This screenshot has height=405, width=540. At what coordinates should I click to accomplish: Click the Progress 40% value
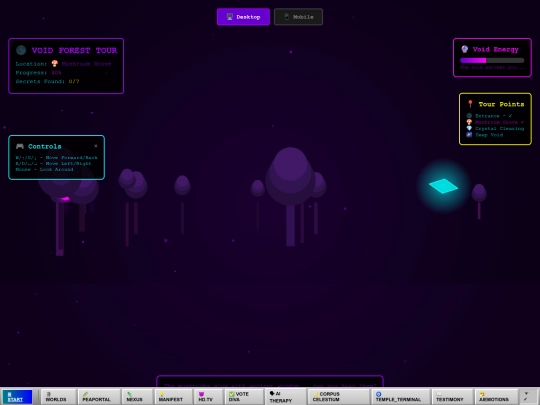coord(56,73)
